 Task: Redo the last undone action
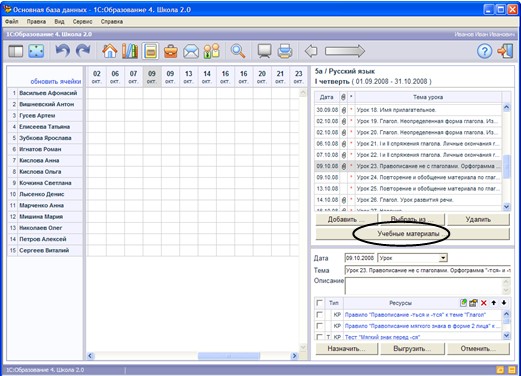(83, 51)
